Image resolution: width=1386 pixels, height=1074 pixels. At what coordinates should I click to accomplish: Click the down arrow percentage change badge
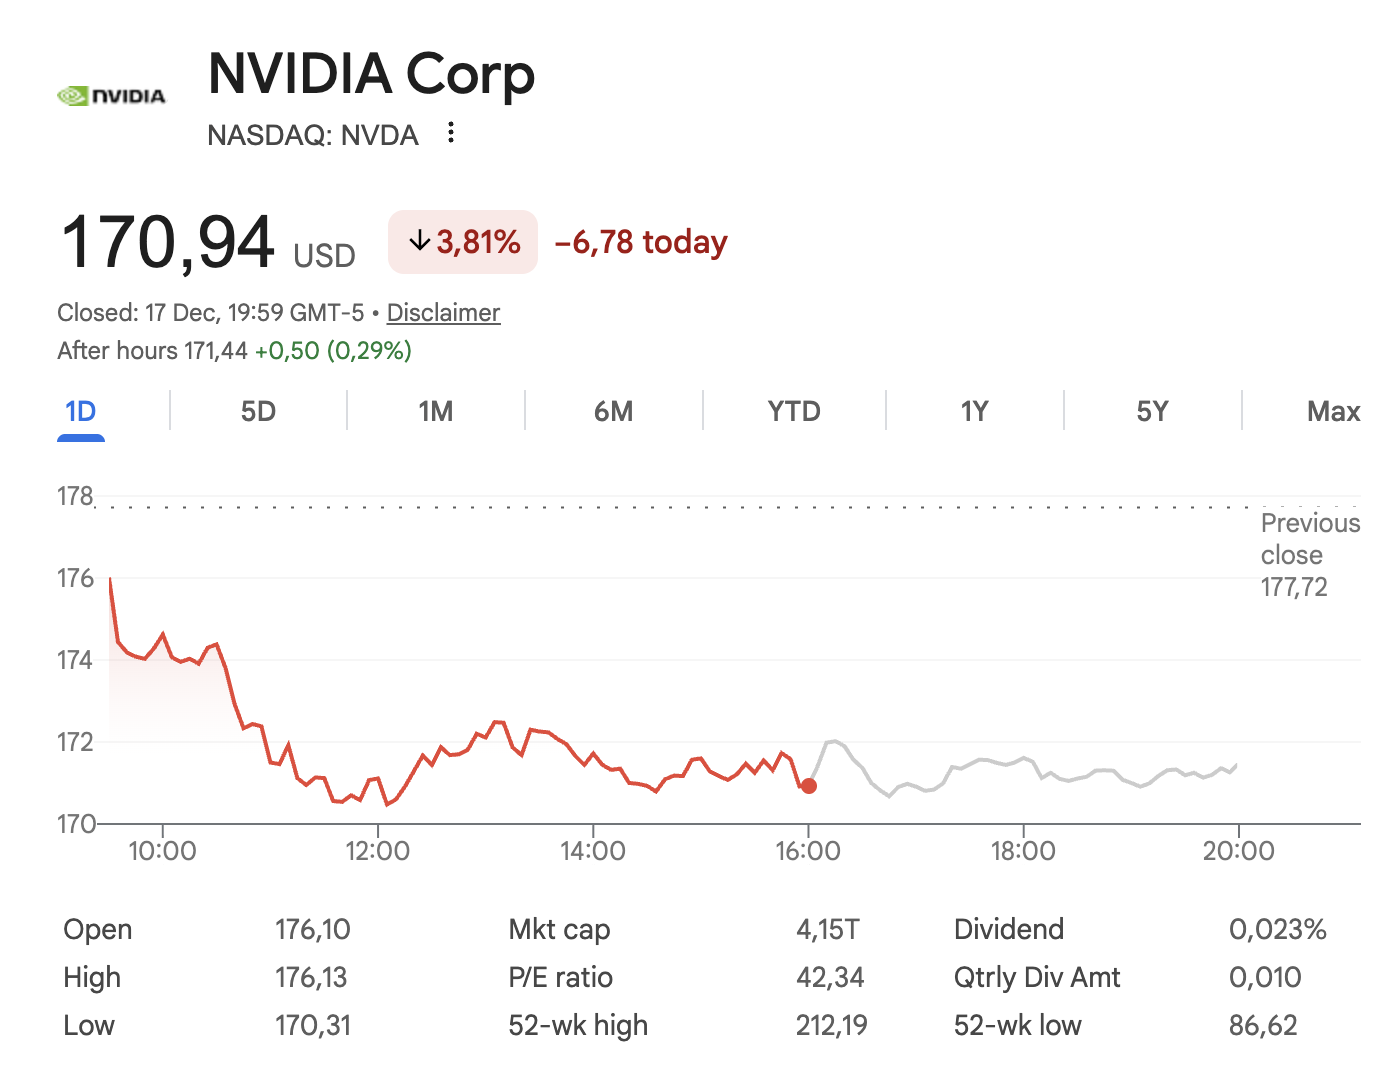pyautogui.click(x=463, y=242)
